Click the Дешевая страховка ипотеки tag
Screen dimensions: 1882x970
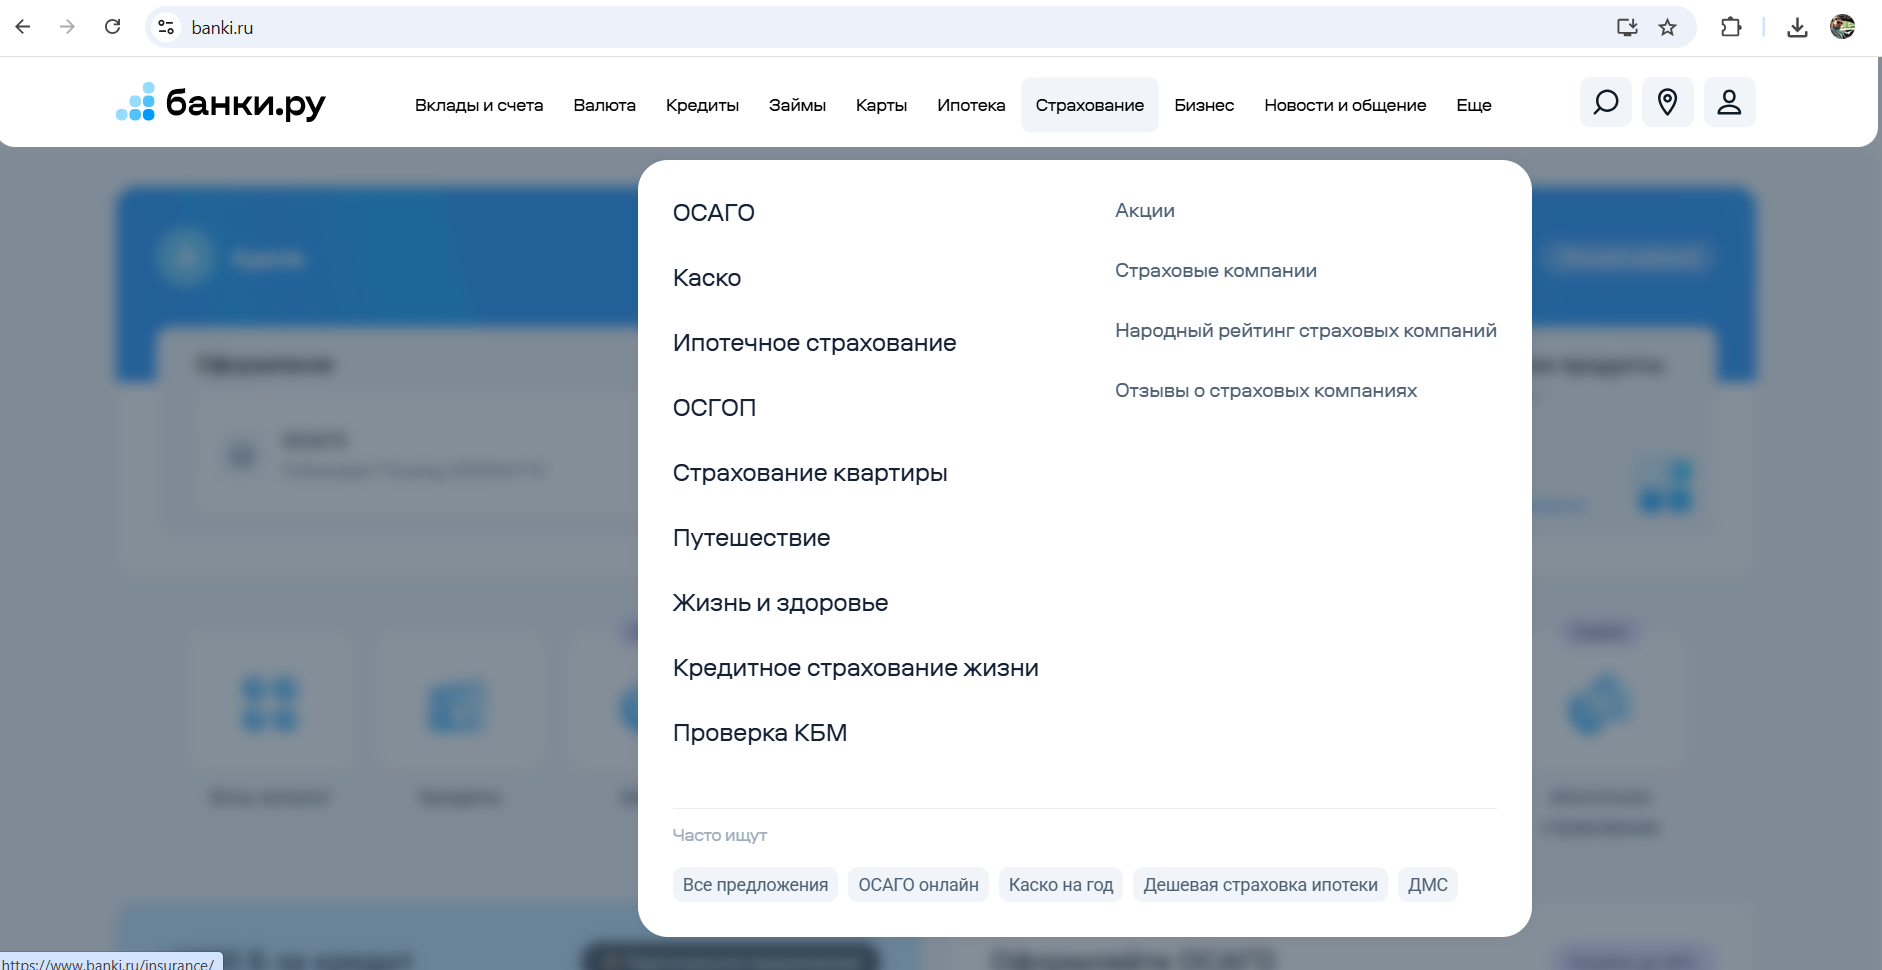coord(1260,885)
